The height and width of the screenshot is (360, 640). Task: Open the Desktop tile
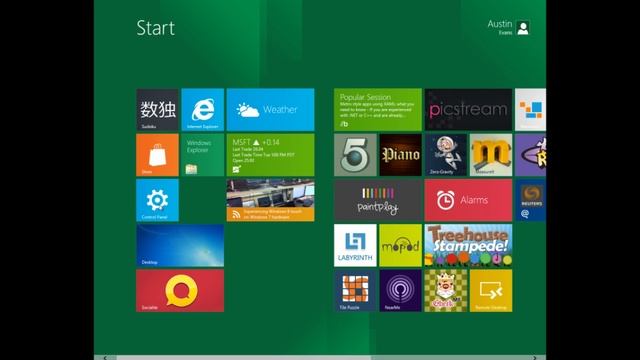[x=180, y=245]
